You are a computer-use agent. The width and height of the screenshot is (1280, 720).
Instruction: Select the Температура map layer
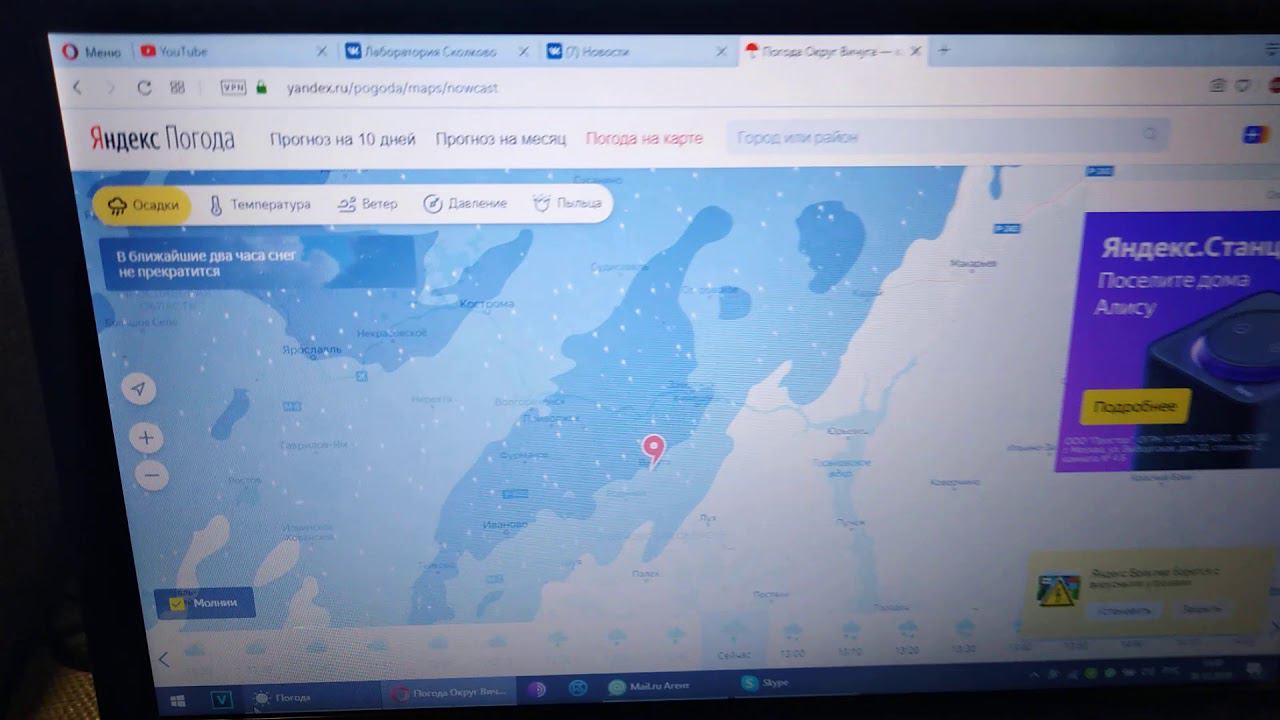pyautogui.click(x=259, y=204)
